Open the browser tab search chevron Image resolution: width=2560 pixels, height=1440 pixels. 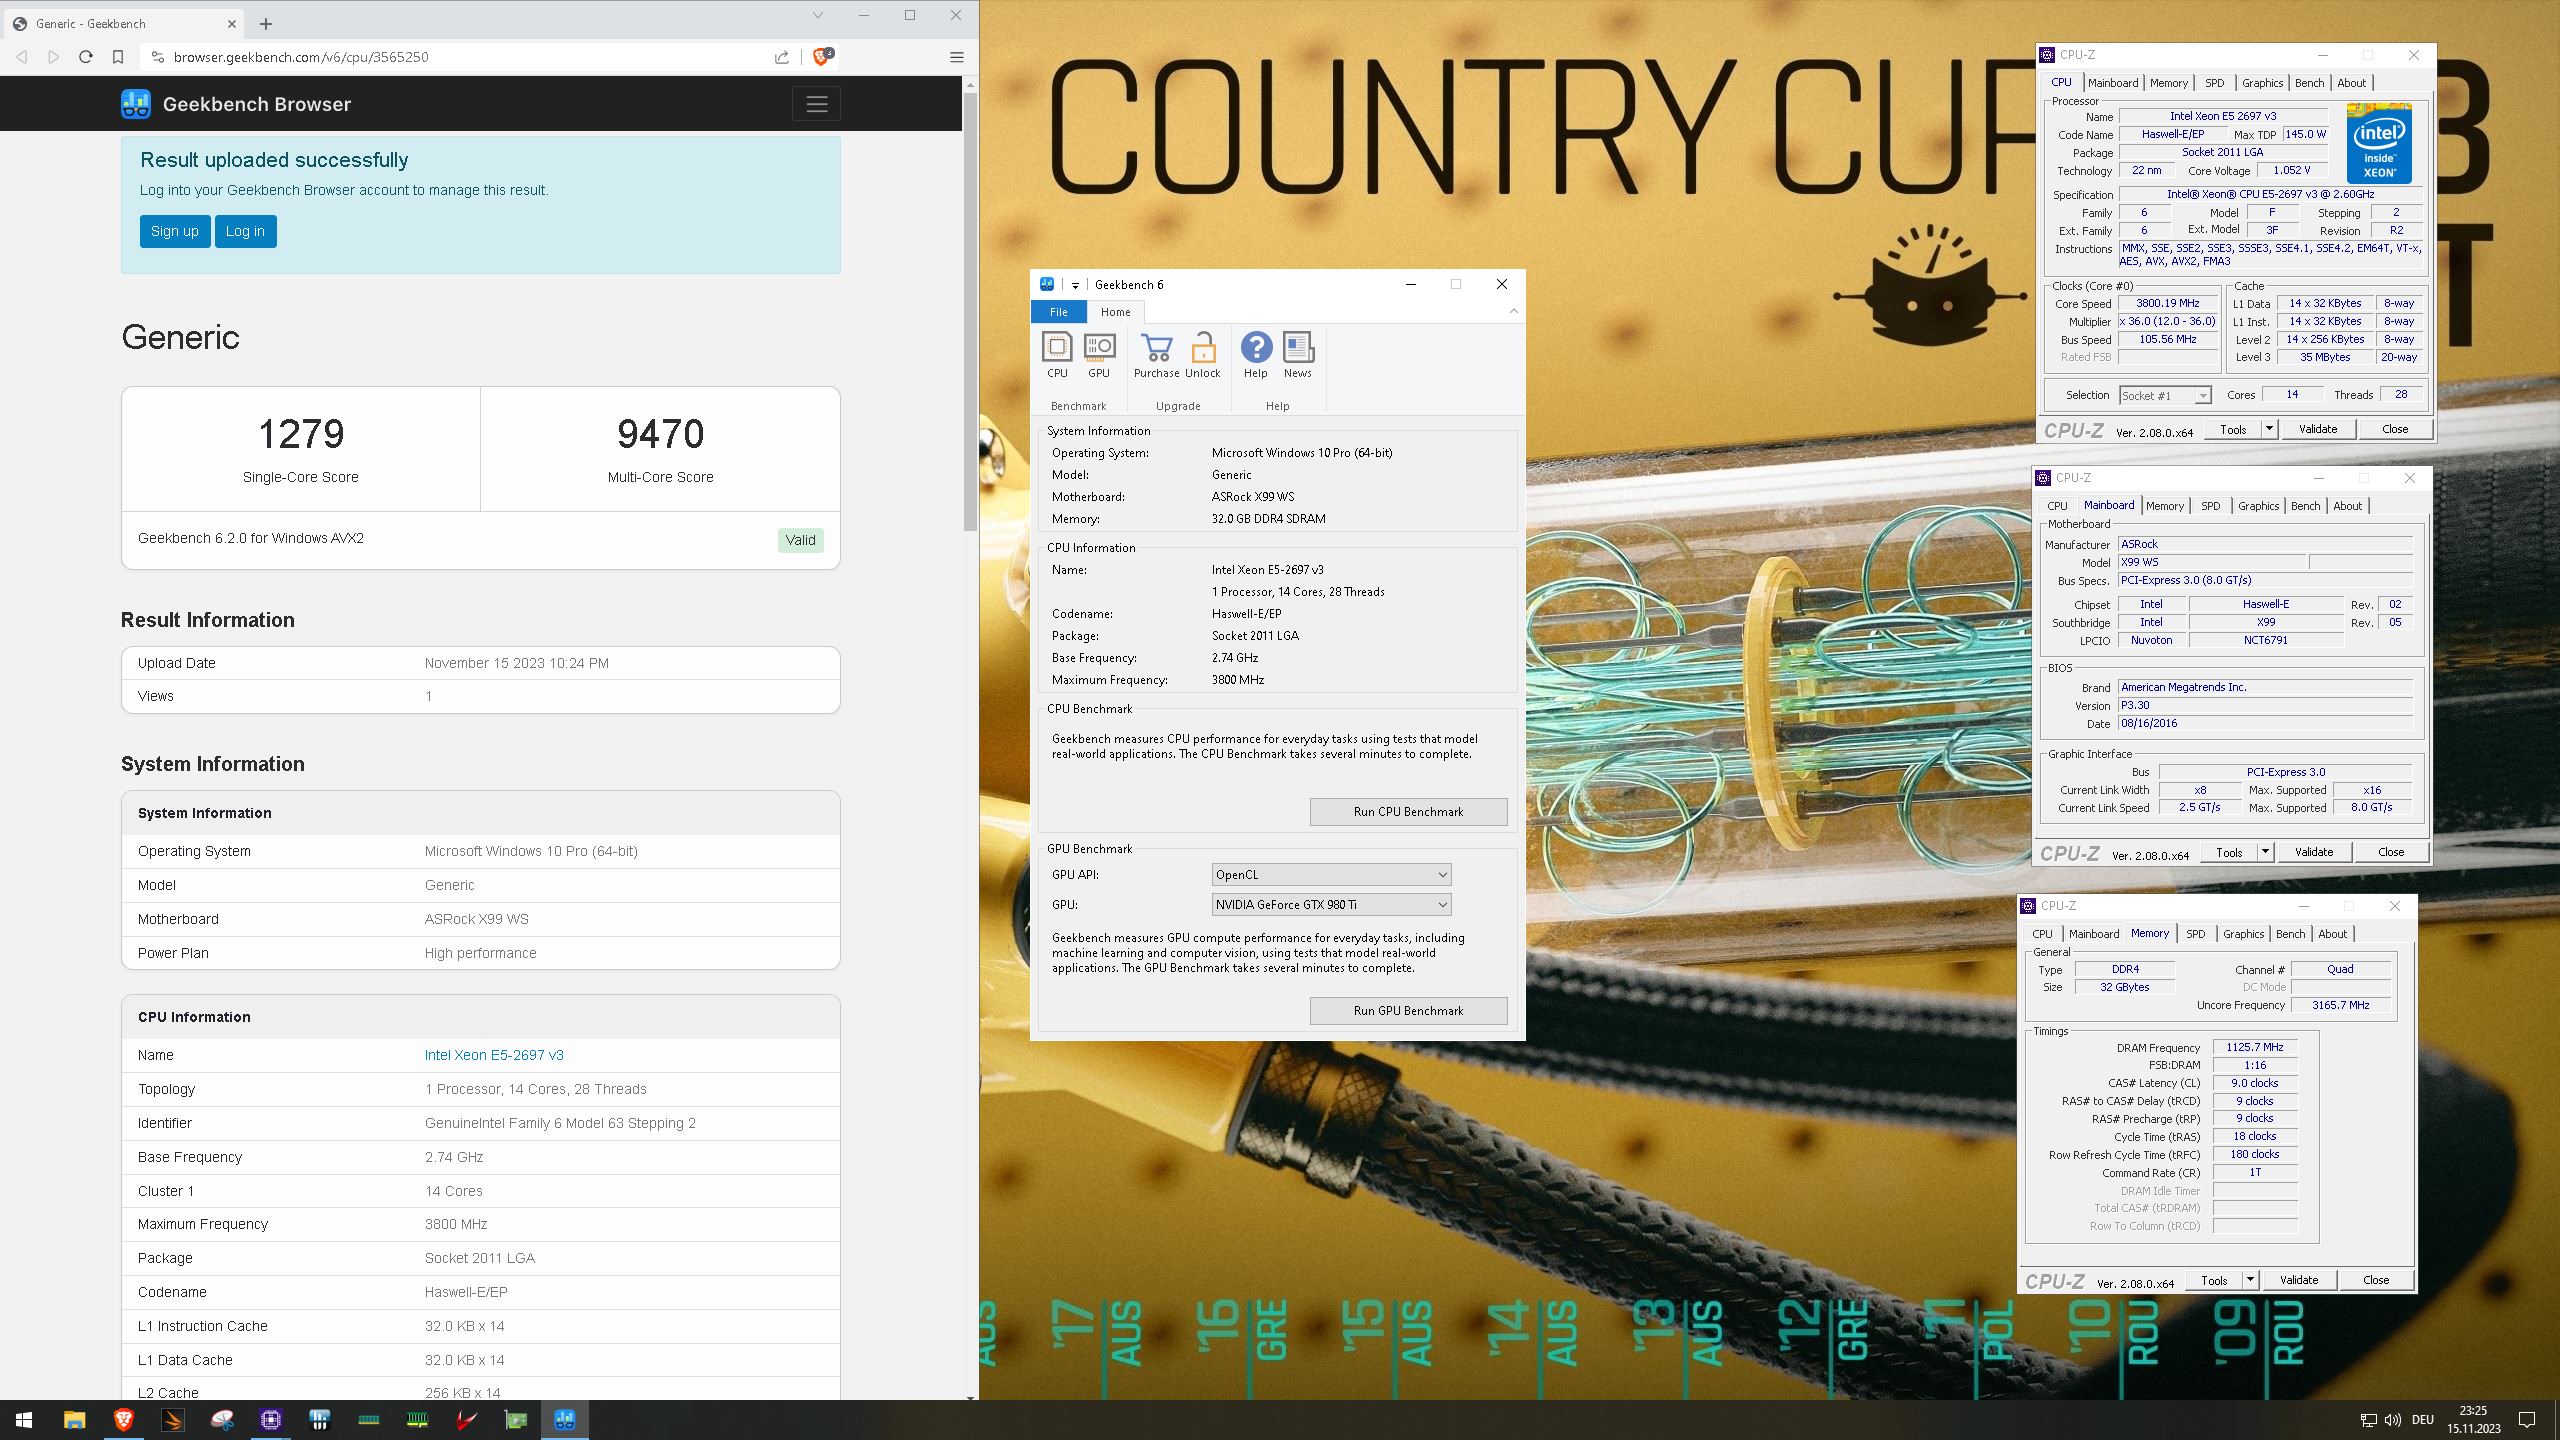point(817,15)
